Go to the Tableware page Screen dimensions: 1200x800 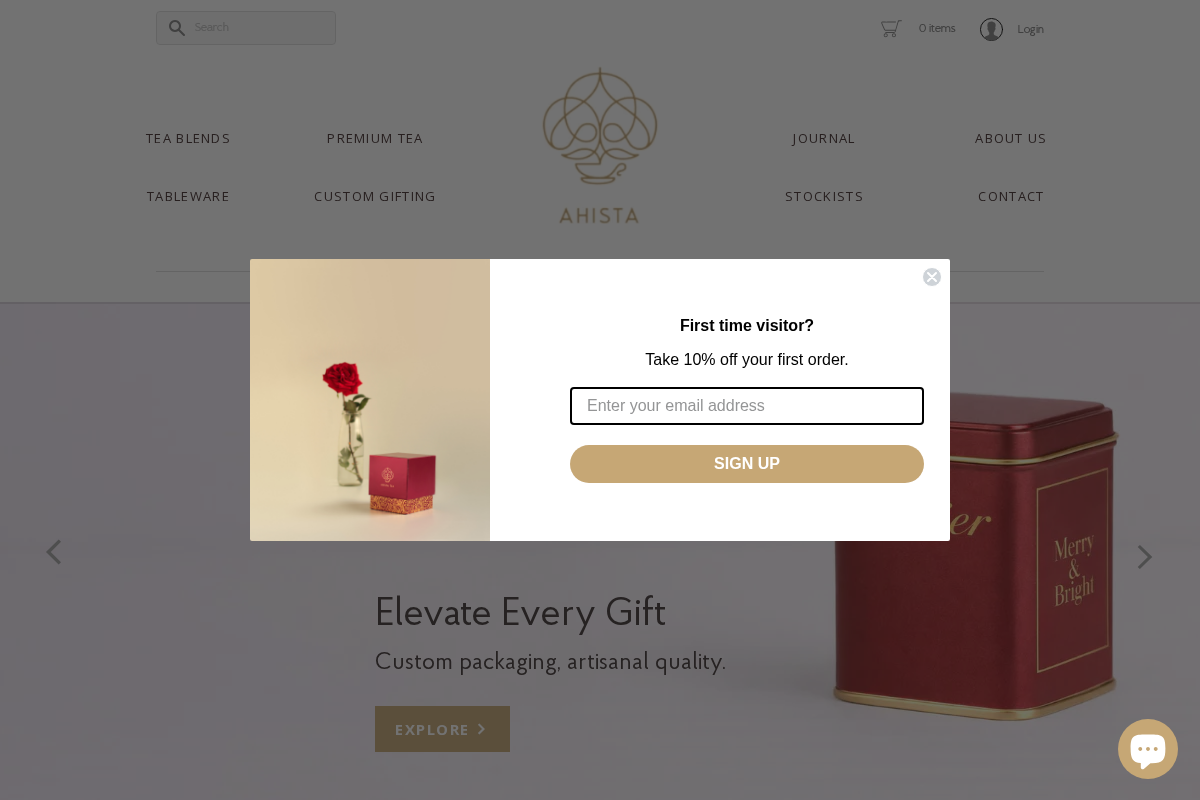(x=188, y=196)
